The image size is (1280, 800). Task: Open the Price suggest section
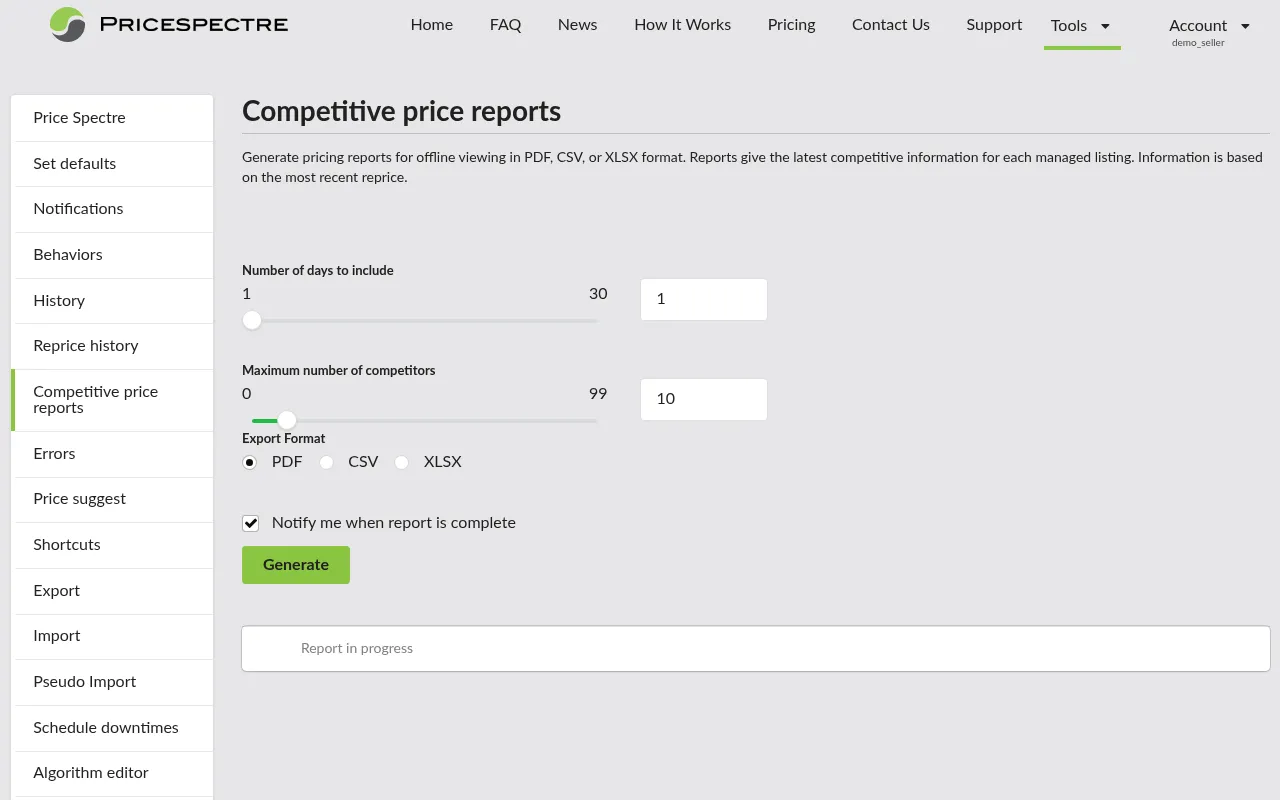[x=80, y=499]
